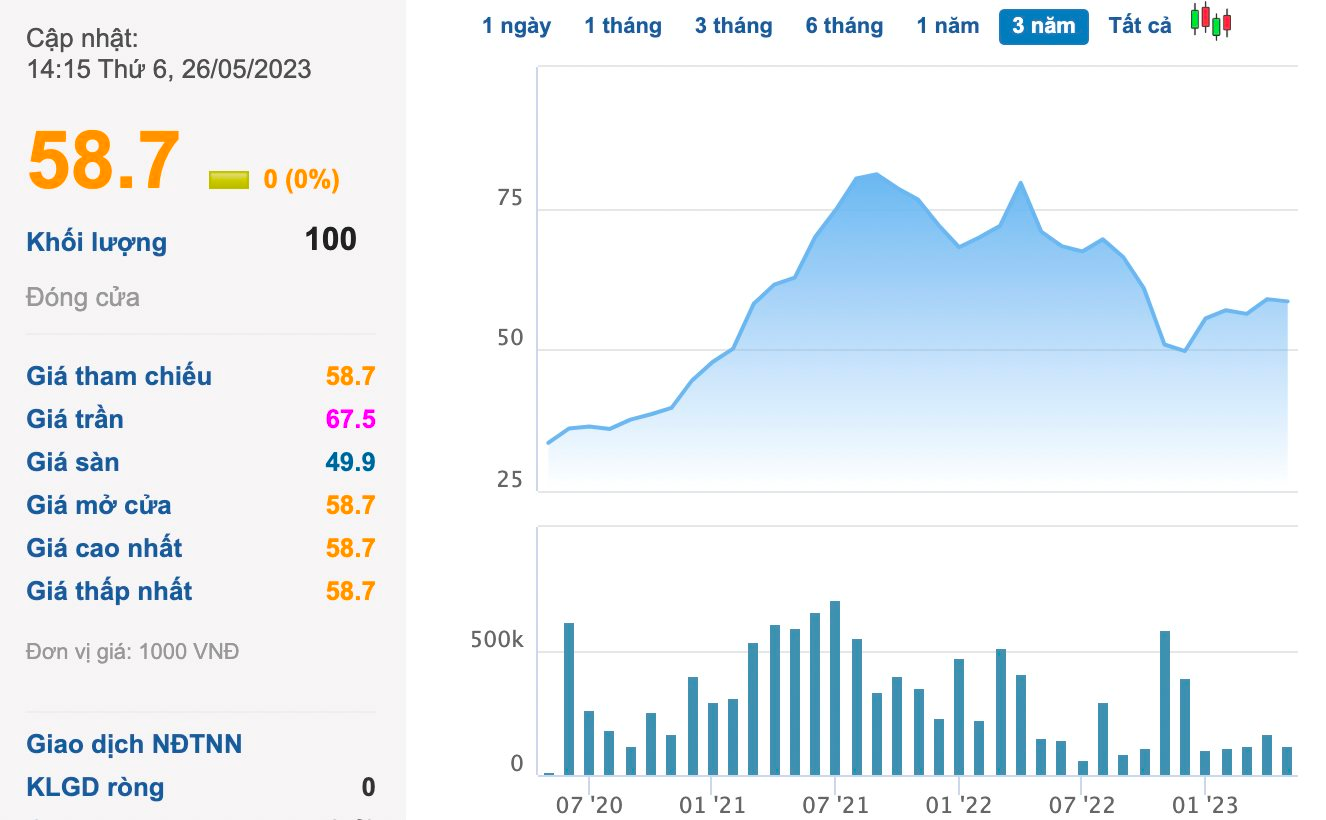Image resolution: width=1326 pixels, height=820 pixels.
Task: Click the 'Giá sàn' label
Action: [x=73, y=462]
